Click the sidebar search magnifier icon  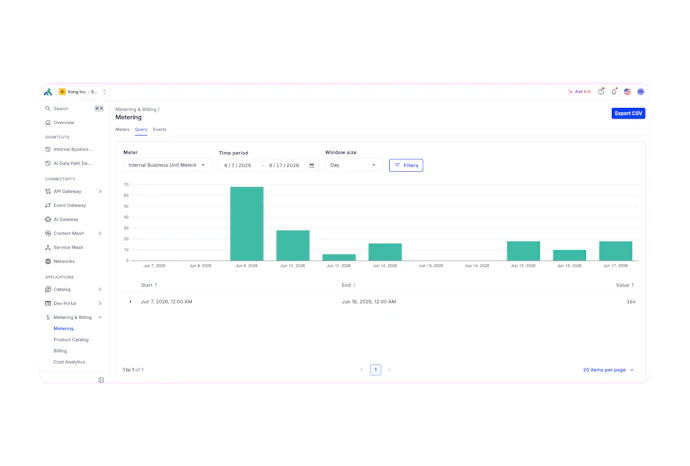click(x=48, y=108)
